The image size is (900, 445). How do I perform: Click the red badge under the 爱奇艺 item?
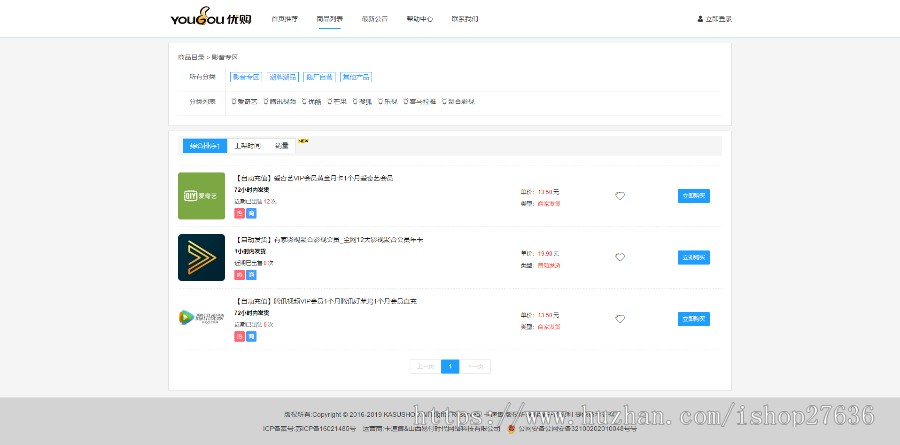pyautogui.click(x=239, y=214)
